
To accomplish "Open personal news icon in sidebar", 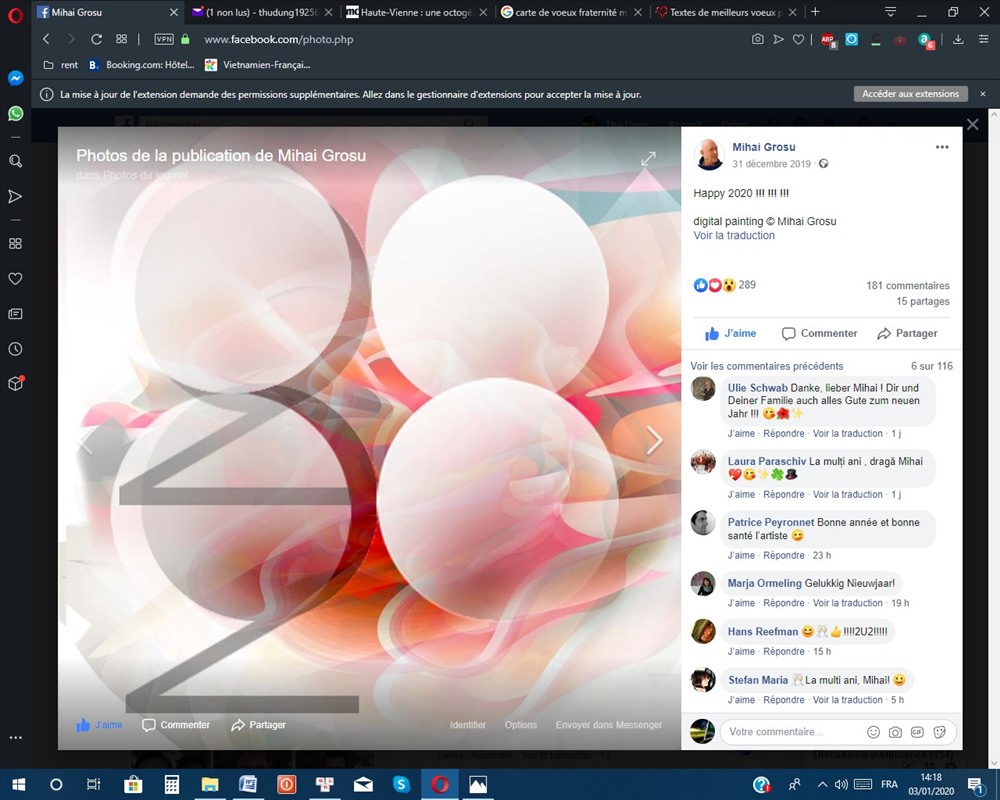I will [x=15, y=314].
